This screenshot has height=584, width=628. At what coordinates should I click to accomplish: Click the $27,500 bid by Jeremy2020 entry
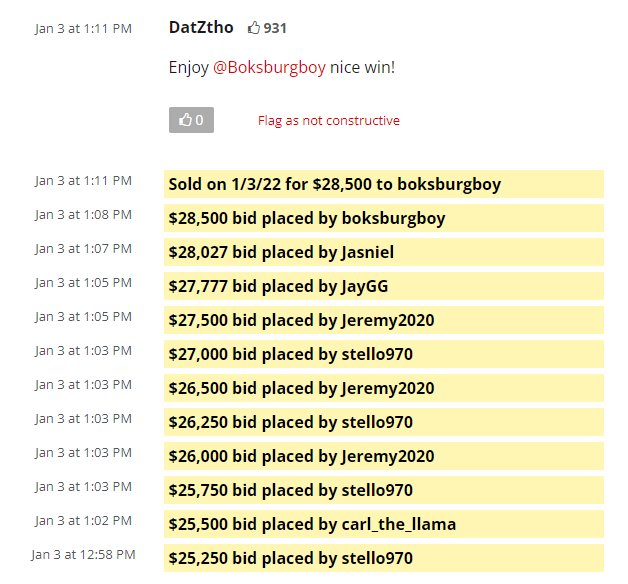(384, 320)
